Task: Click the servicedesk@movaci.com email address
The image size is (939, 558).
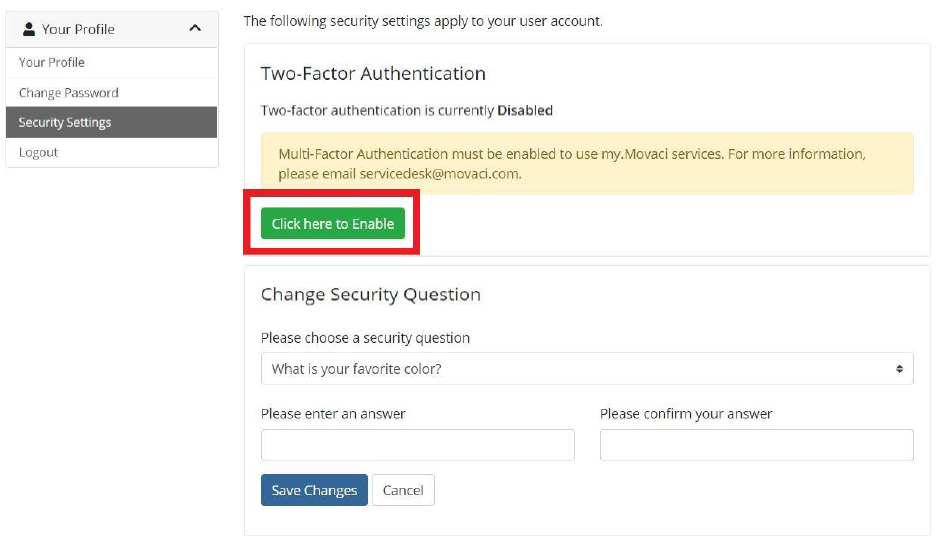Action: (441, 173)
